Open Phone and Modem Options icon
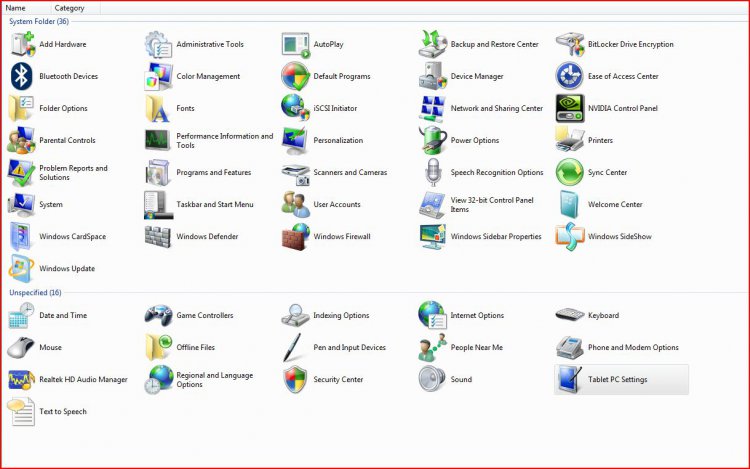This screenshot has height=469, width=750. 570,347
